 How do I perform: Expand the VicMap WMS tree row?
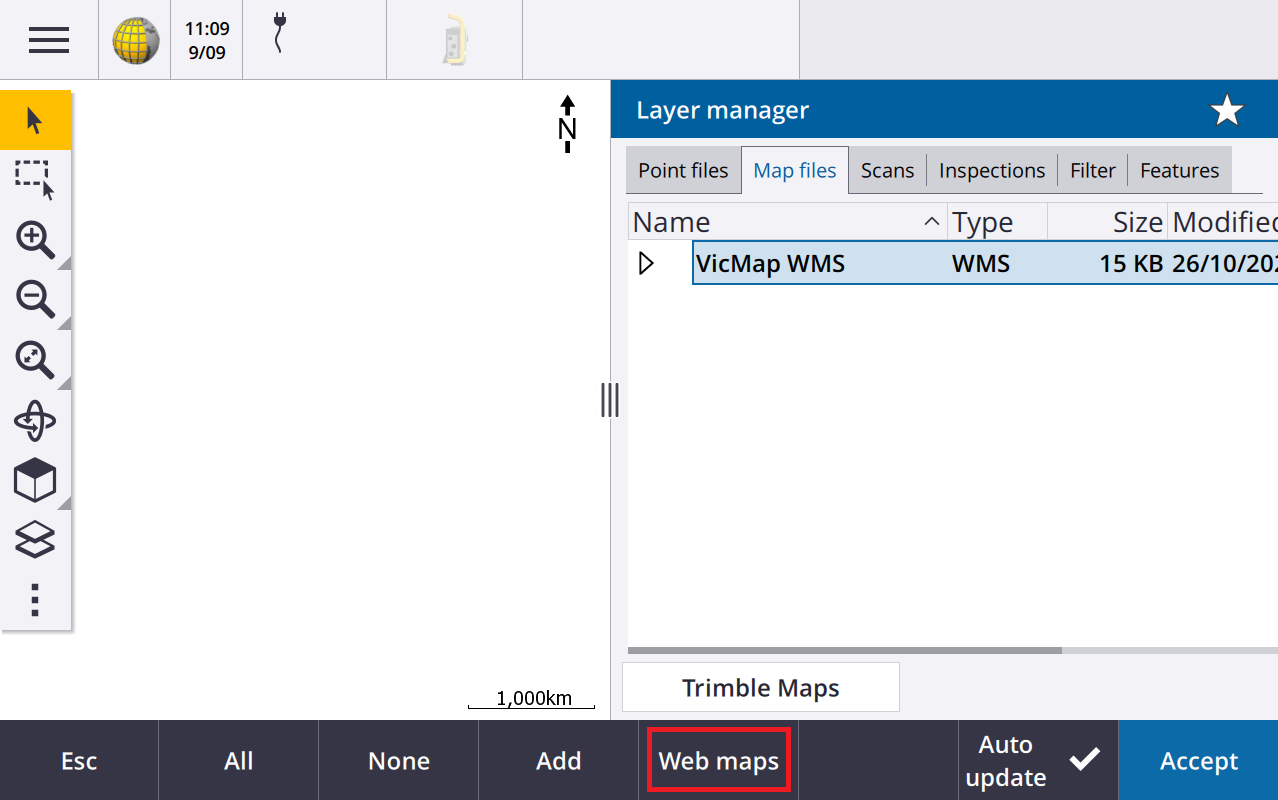[x=646, y=264]
